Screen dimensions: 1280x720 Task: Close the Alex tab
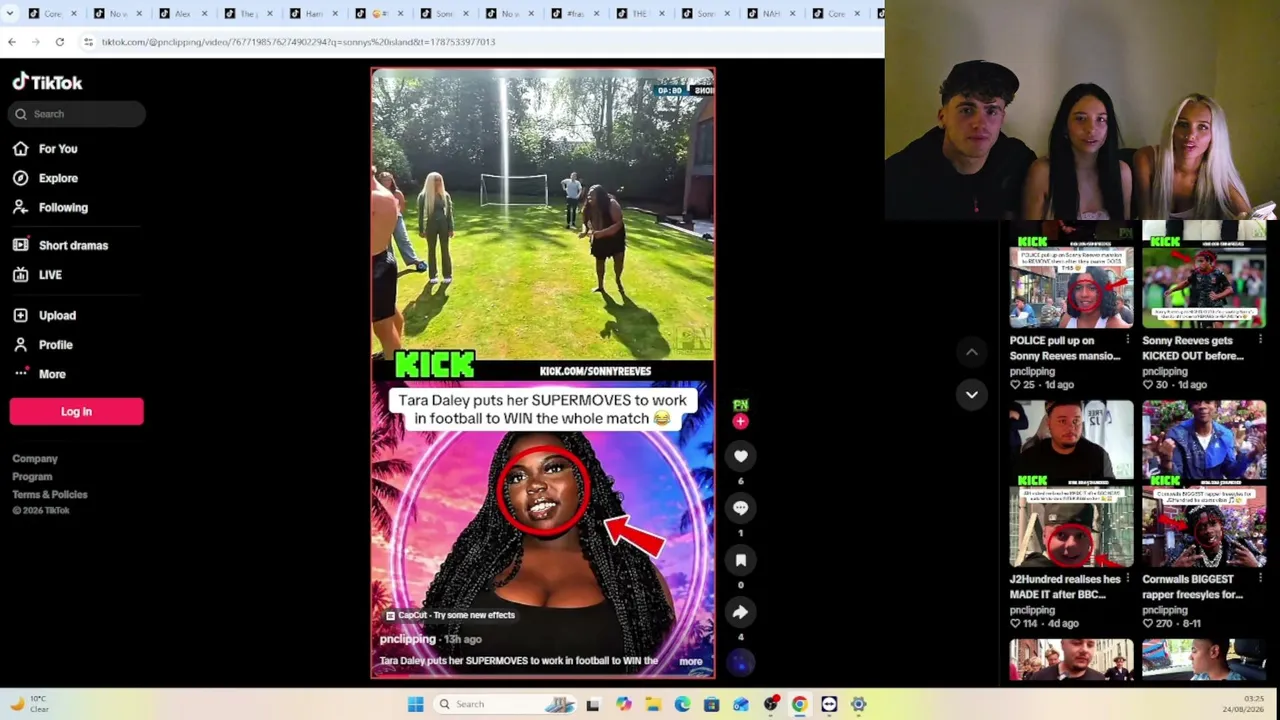click(x=206, y=13)
